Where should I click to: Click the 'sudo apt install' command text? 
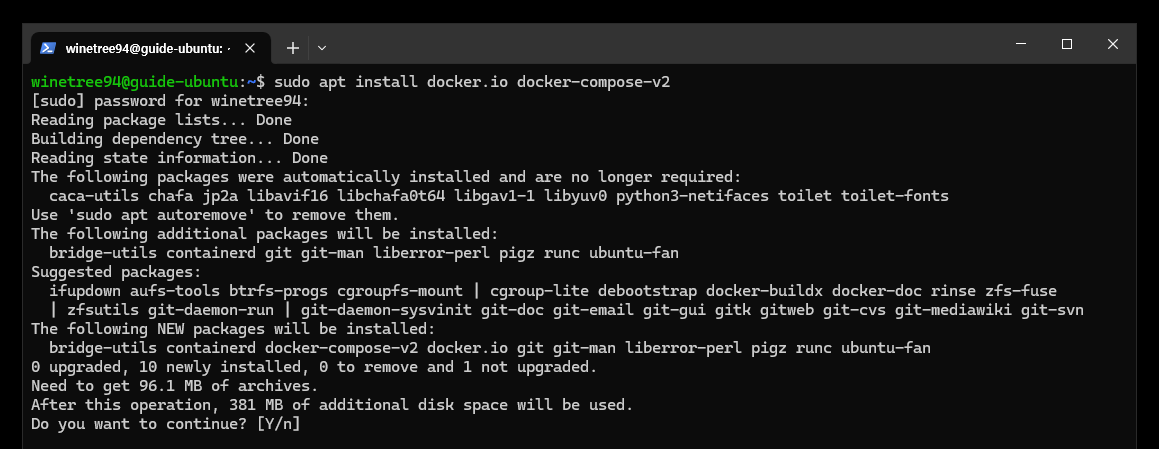(346, 81)
